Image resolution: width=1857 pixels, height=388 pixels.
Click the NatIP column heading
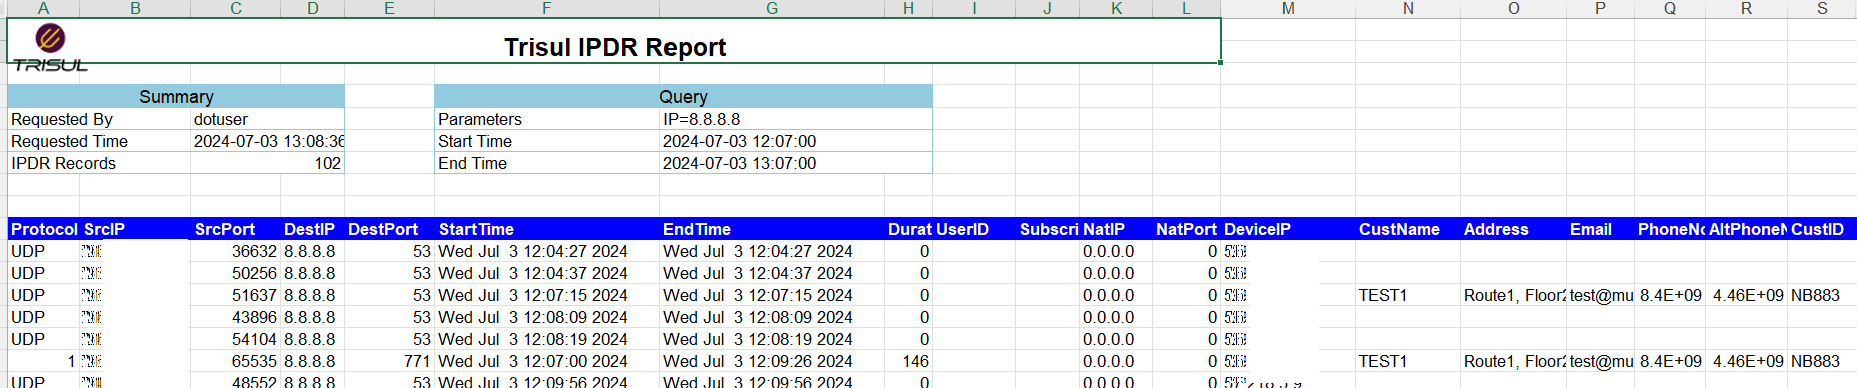point(1116,229)
